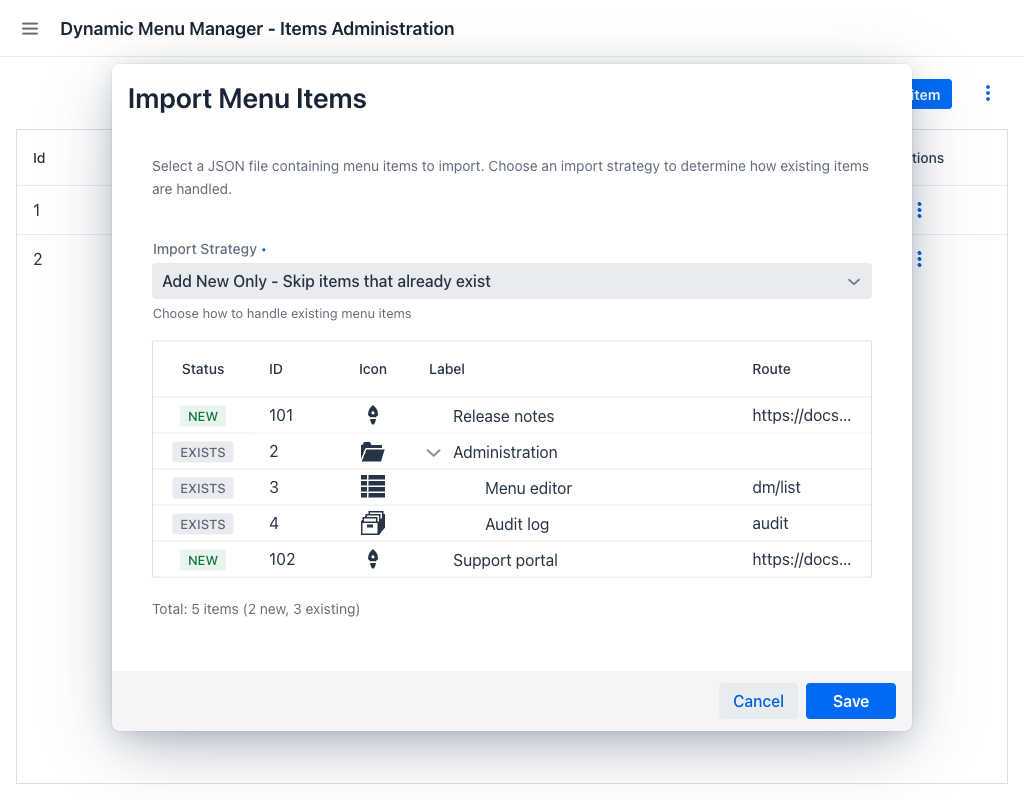This screenshot has width=1024, height=800.
Task: Cancel the import dialog
Action: [758, 701]
